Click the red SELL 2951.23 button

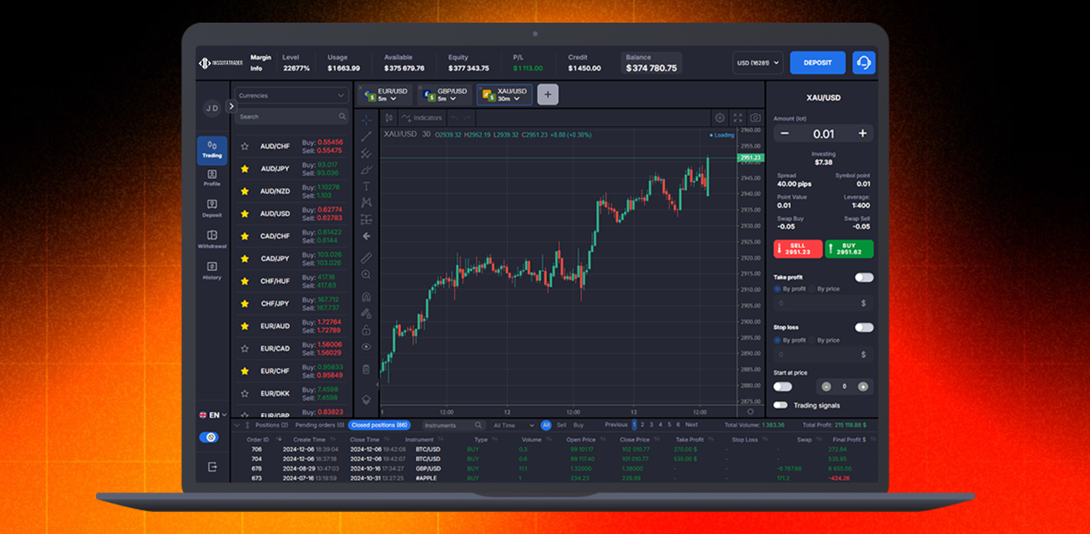coord(798,249)
